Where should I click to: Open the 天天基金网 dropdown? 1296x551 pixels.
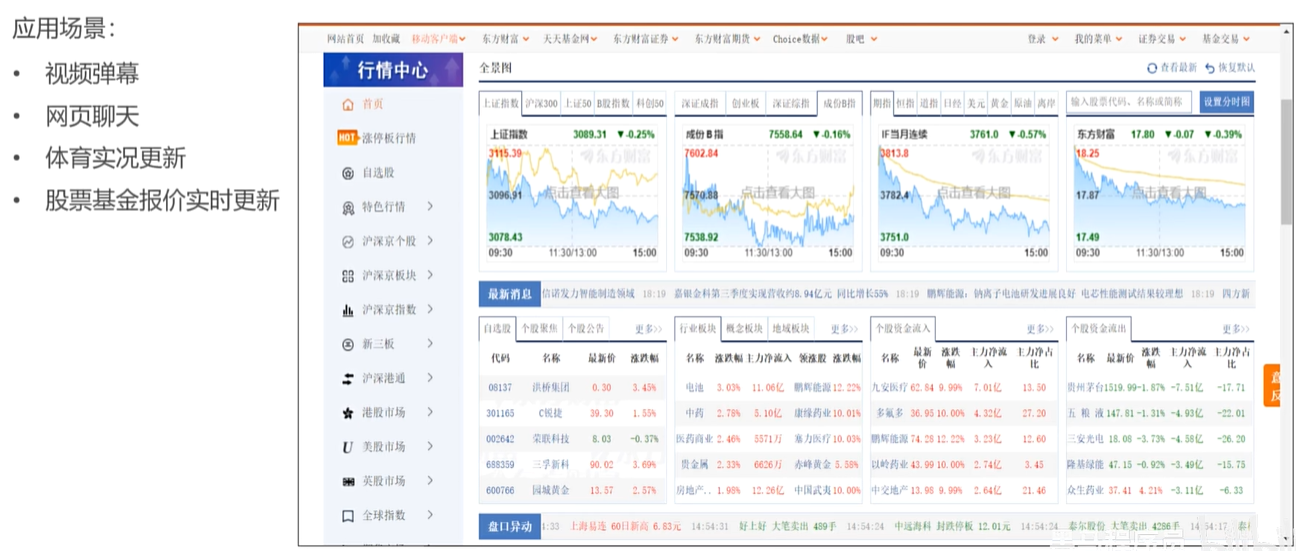(570, 39)
